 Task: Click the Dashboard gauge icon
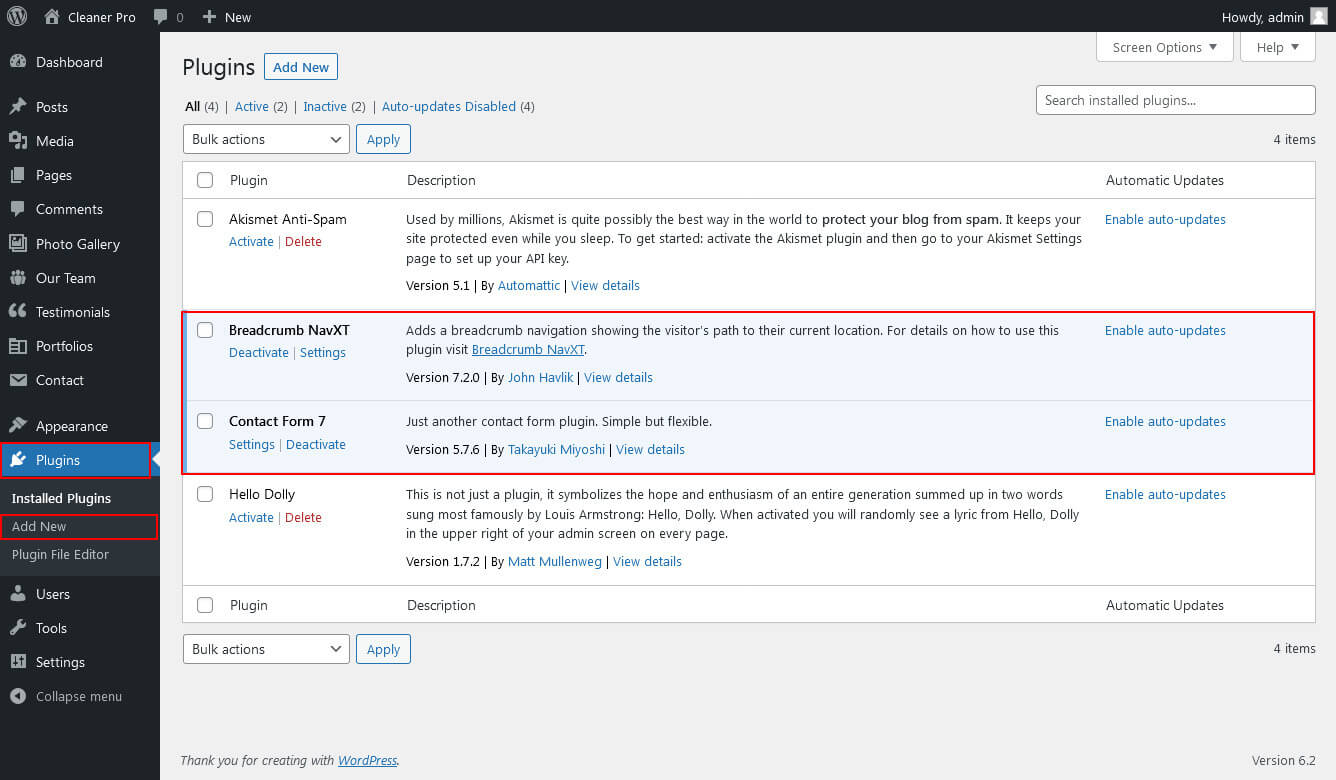tap(18, 62)
